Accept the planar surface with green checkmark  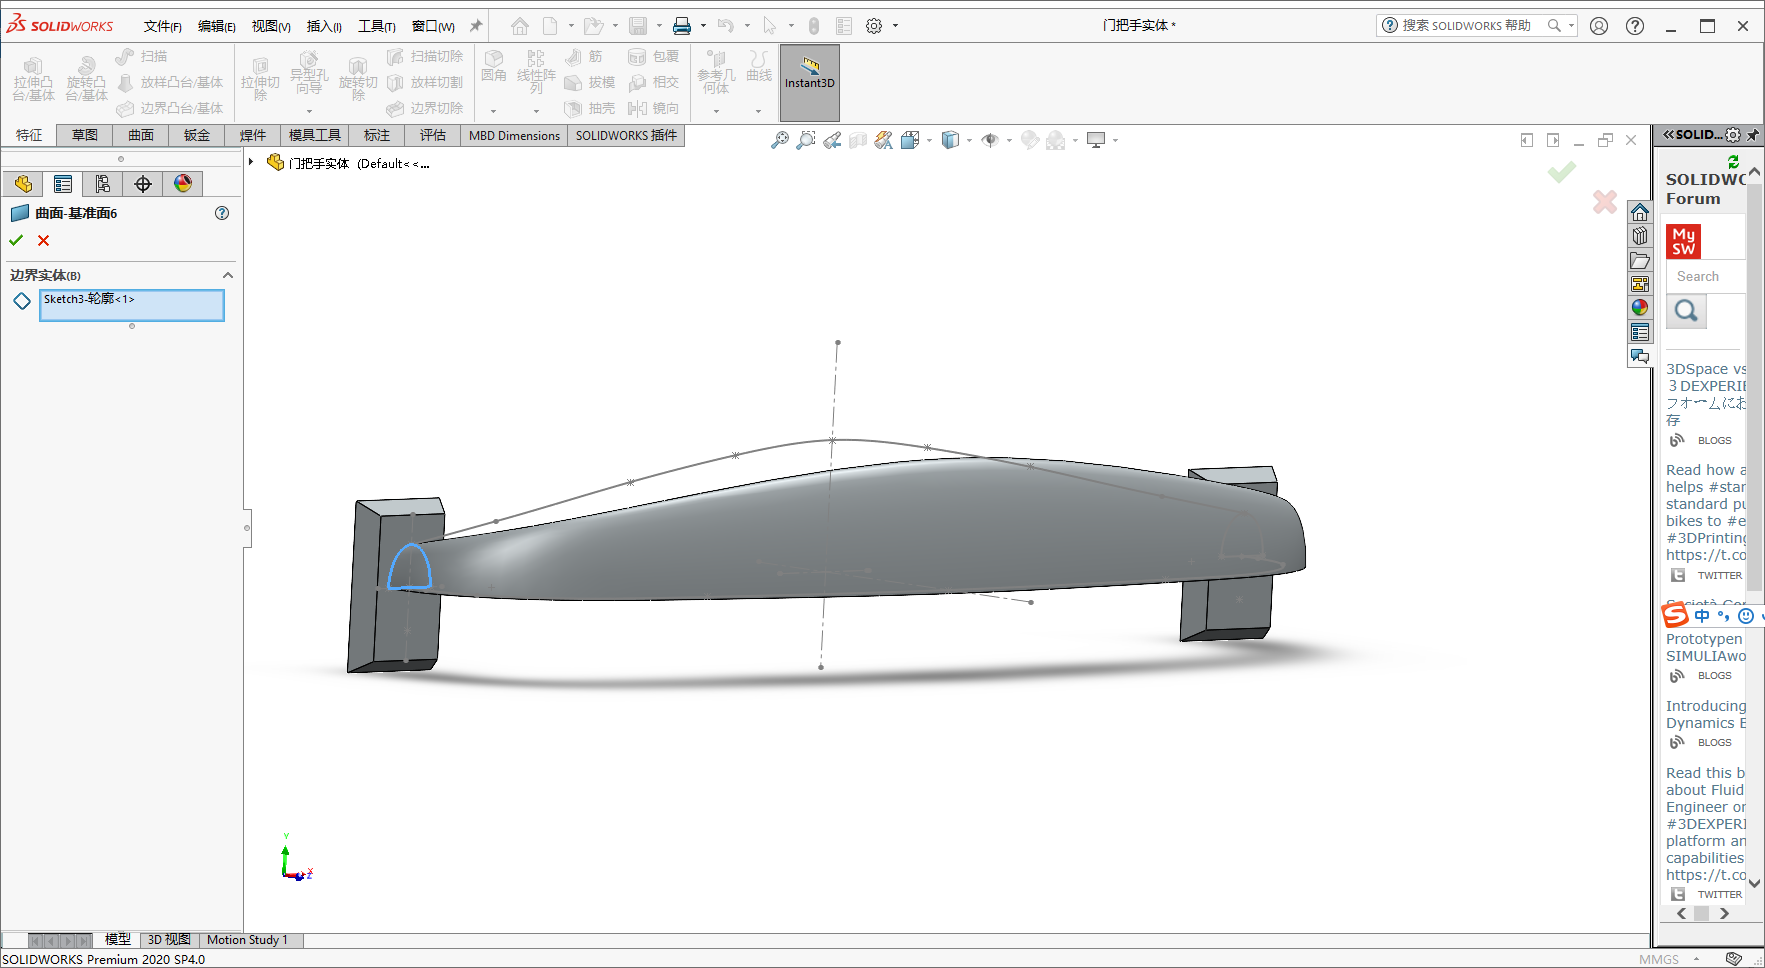(x=16, y=240)
